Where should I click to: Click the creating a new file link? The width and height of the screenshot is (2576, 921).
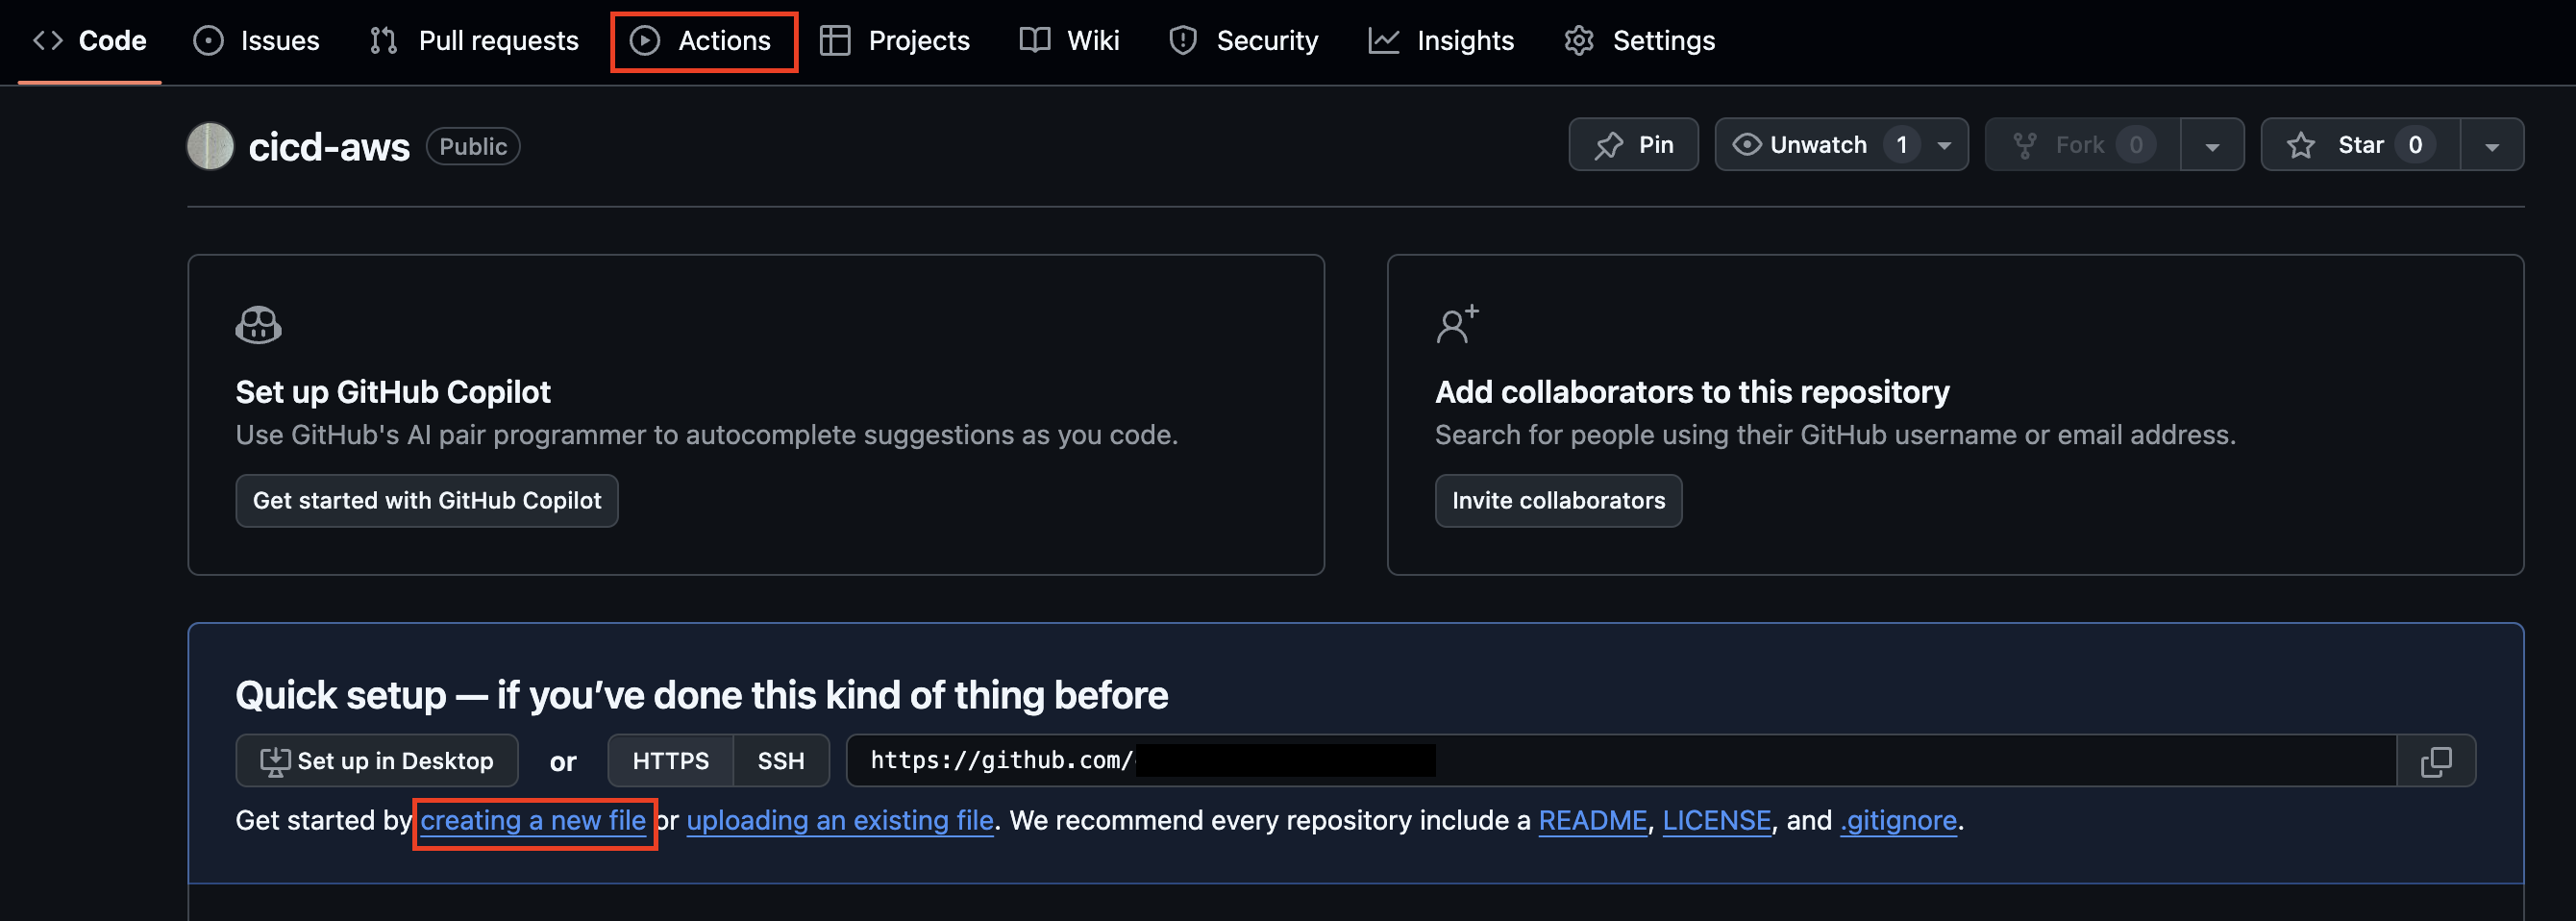pyautogui.click(x=533, y=820)
